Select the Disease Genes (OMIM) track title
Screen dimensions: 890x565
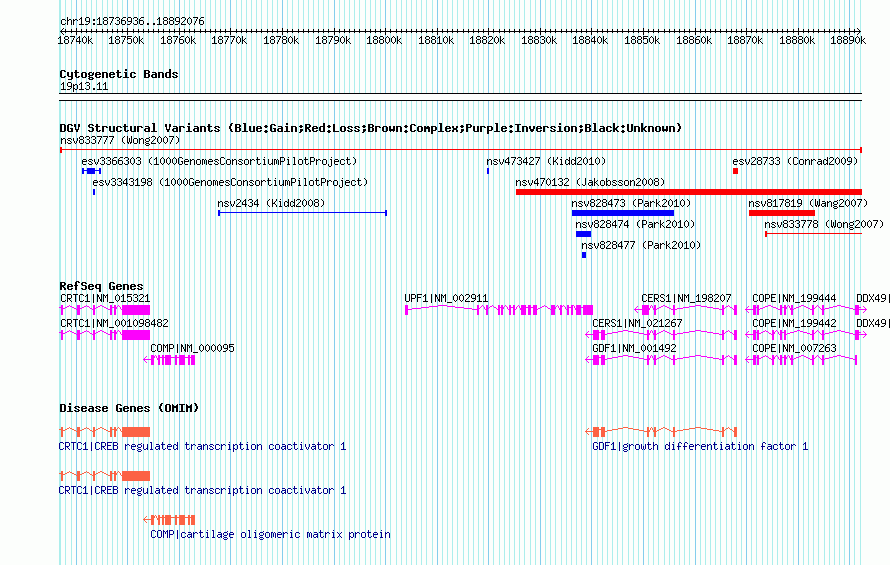[x=129, y=408]
